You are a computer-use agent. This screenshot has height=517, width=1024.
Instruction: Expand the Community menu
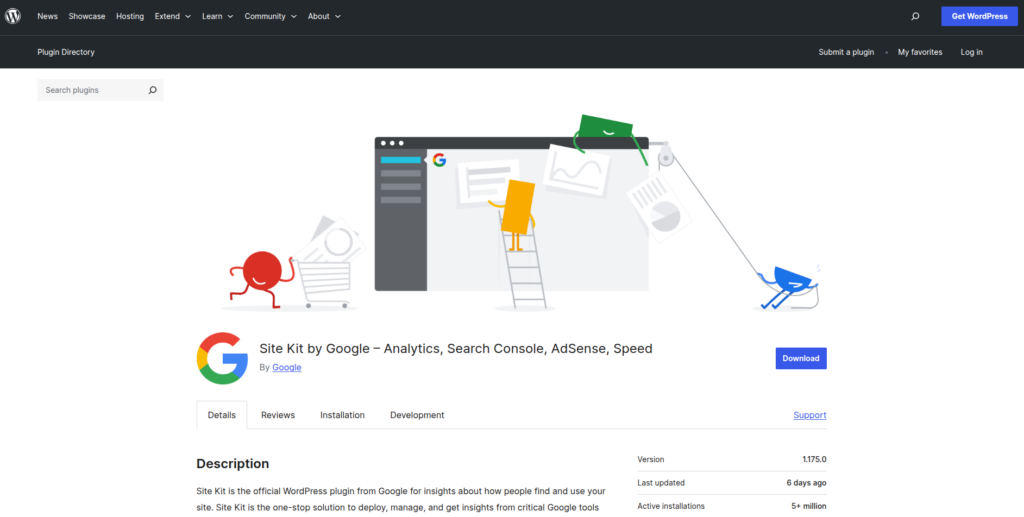pyautogui.click(x=270, y=16)
